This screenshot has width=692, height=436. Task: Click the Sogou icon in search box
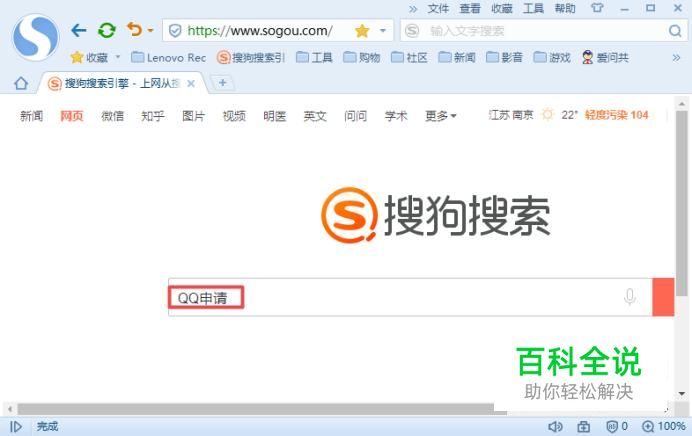tap(412, 31)
